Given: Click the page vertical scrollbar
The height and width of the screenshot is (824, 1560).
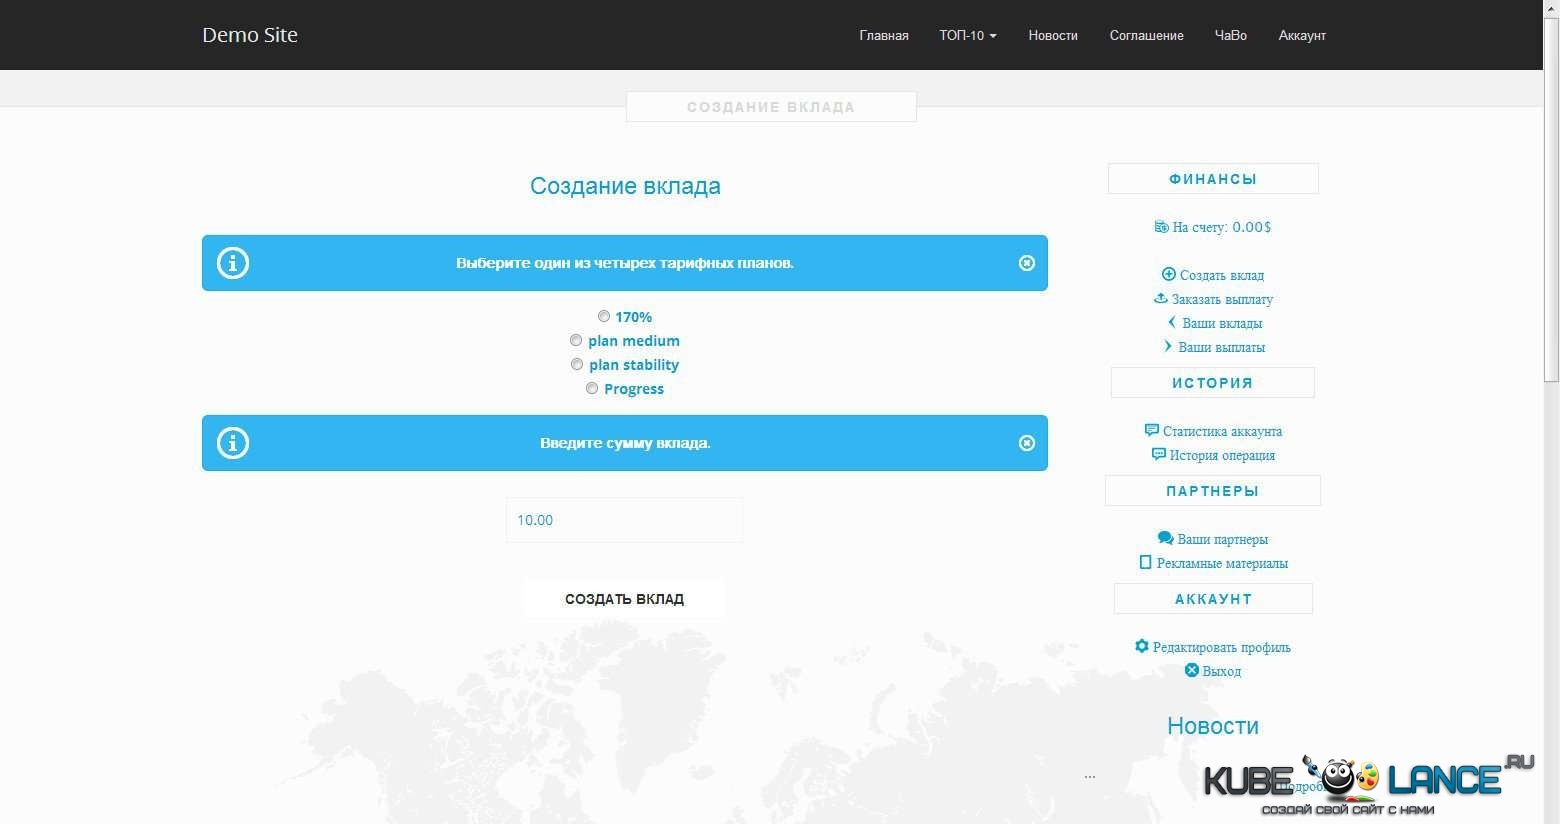Looking at the screenshot, I should [x=1551, y=200].
